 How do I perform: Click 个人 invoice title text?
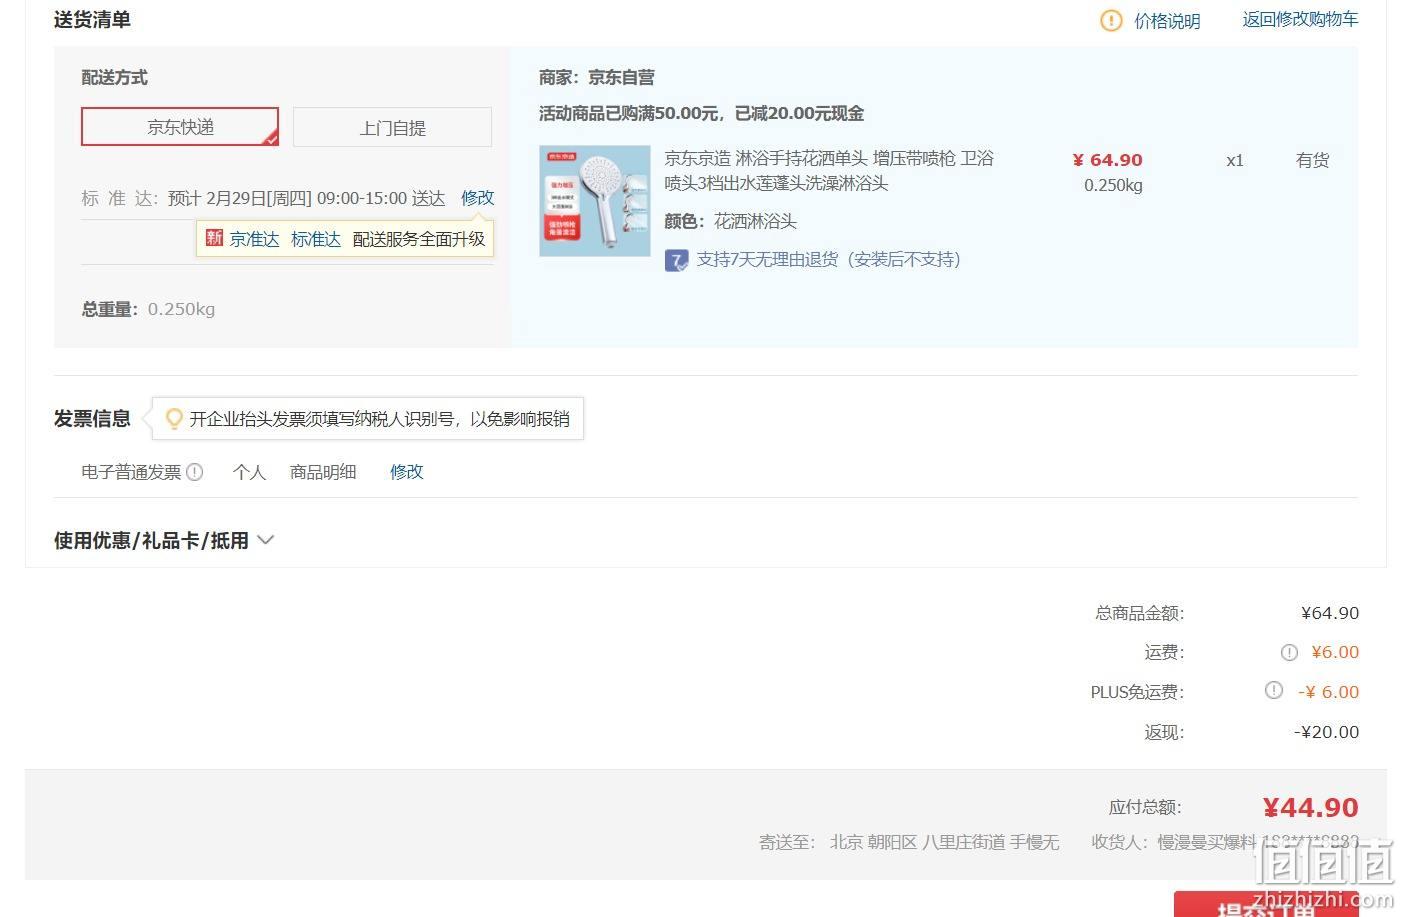click(249, 472)
